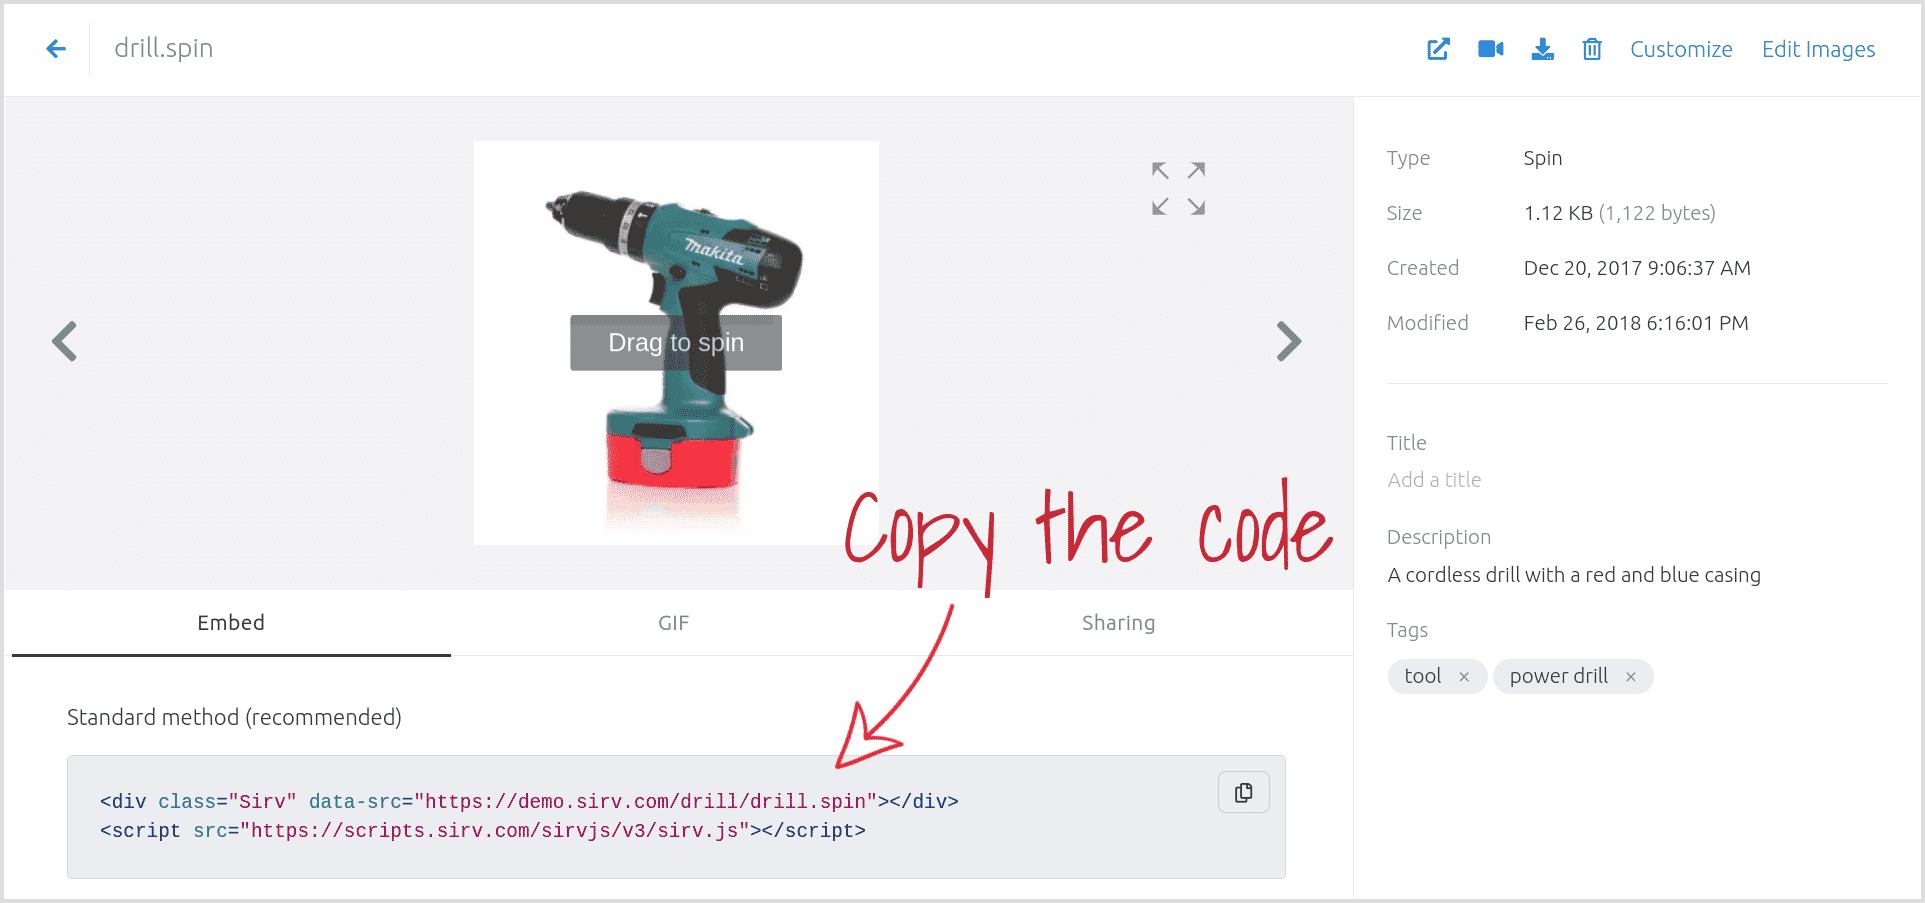Go back using the blue left arrow

click(x=56, y=48)
